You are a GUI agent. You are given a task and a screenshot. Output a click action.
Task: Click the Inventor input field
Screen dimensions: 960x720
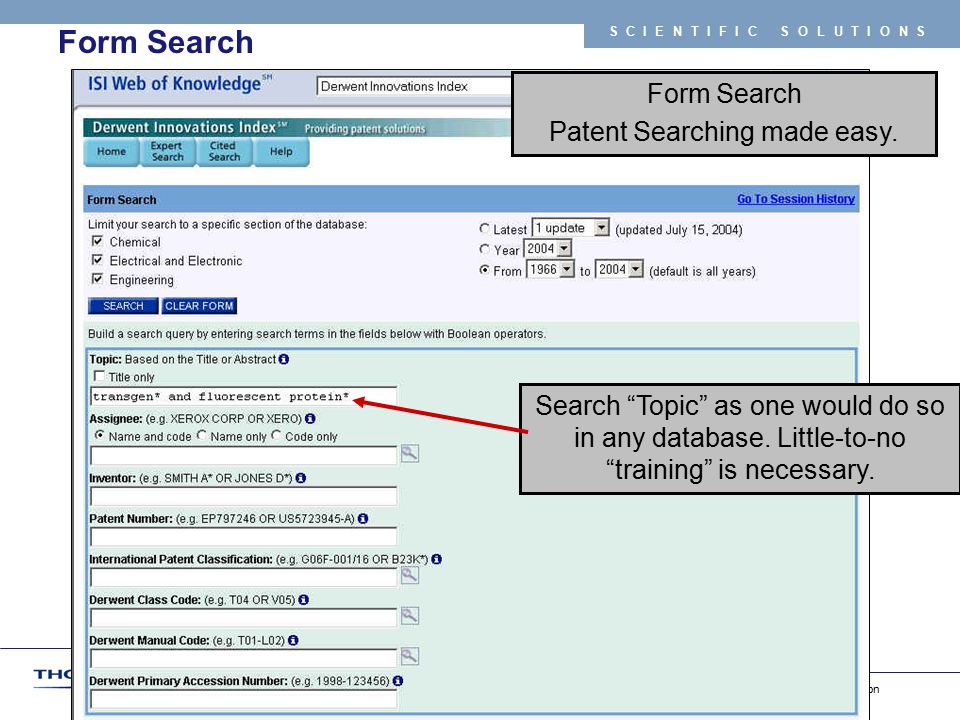[x=244, y=495]
